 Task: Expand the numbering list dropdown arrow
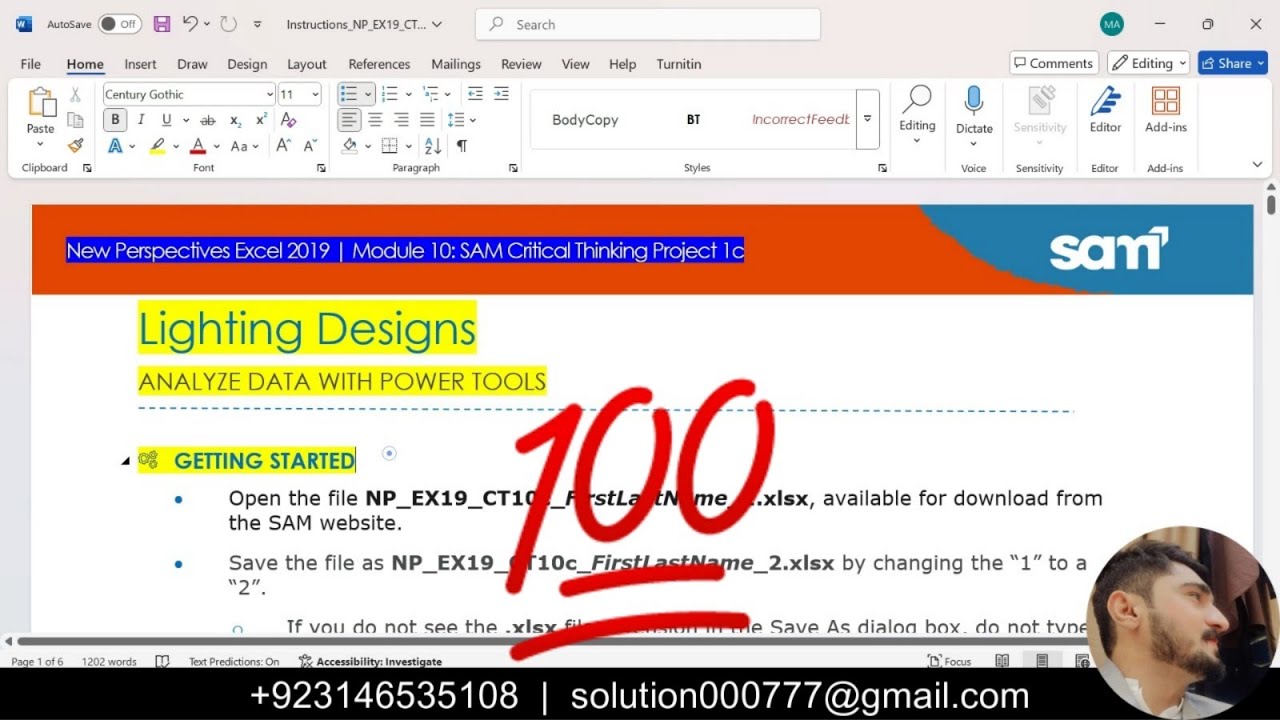point(408,94)
